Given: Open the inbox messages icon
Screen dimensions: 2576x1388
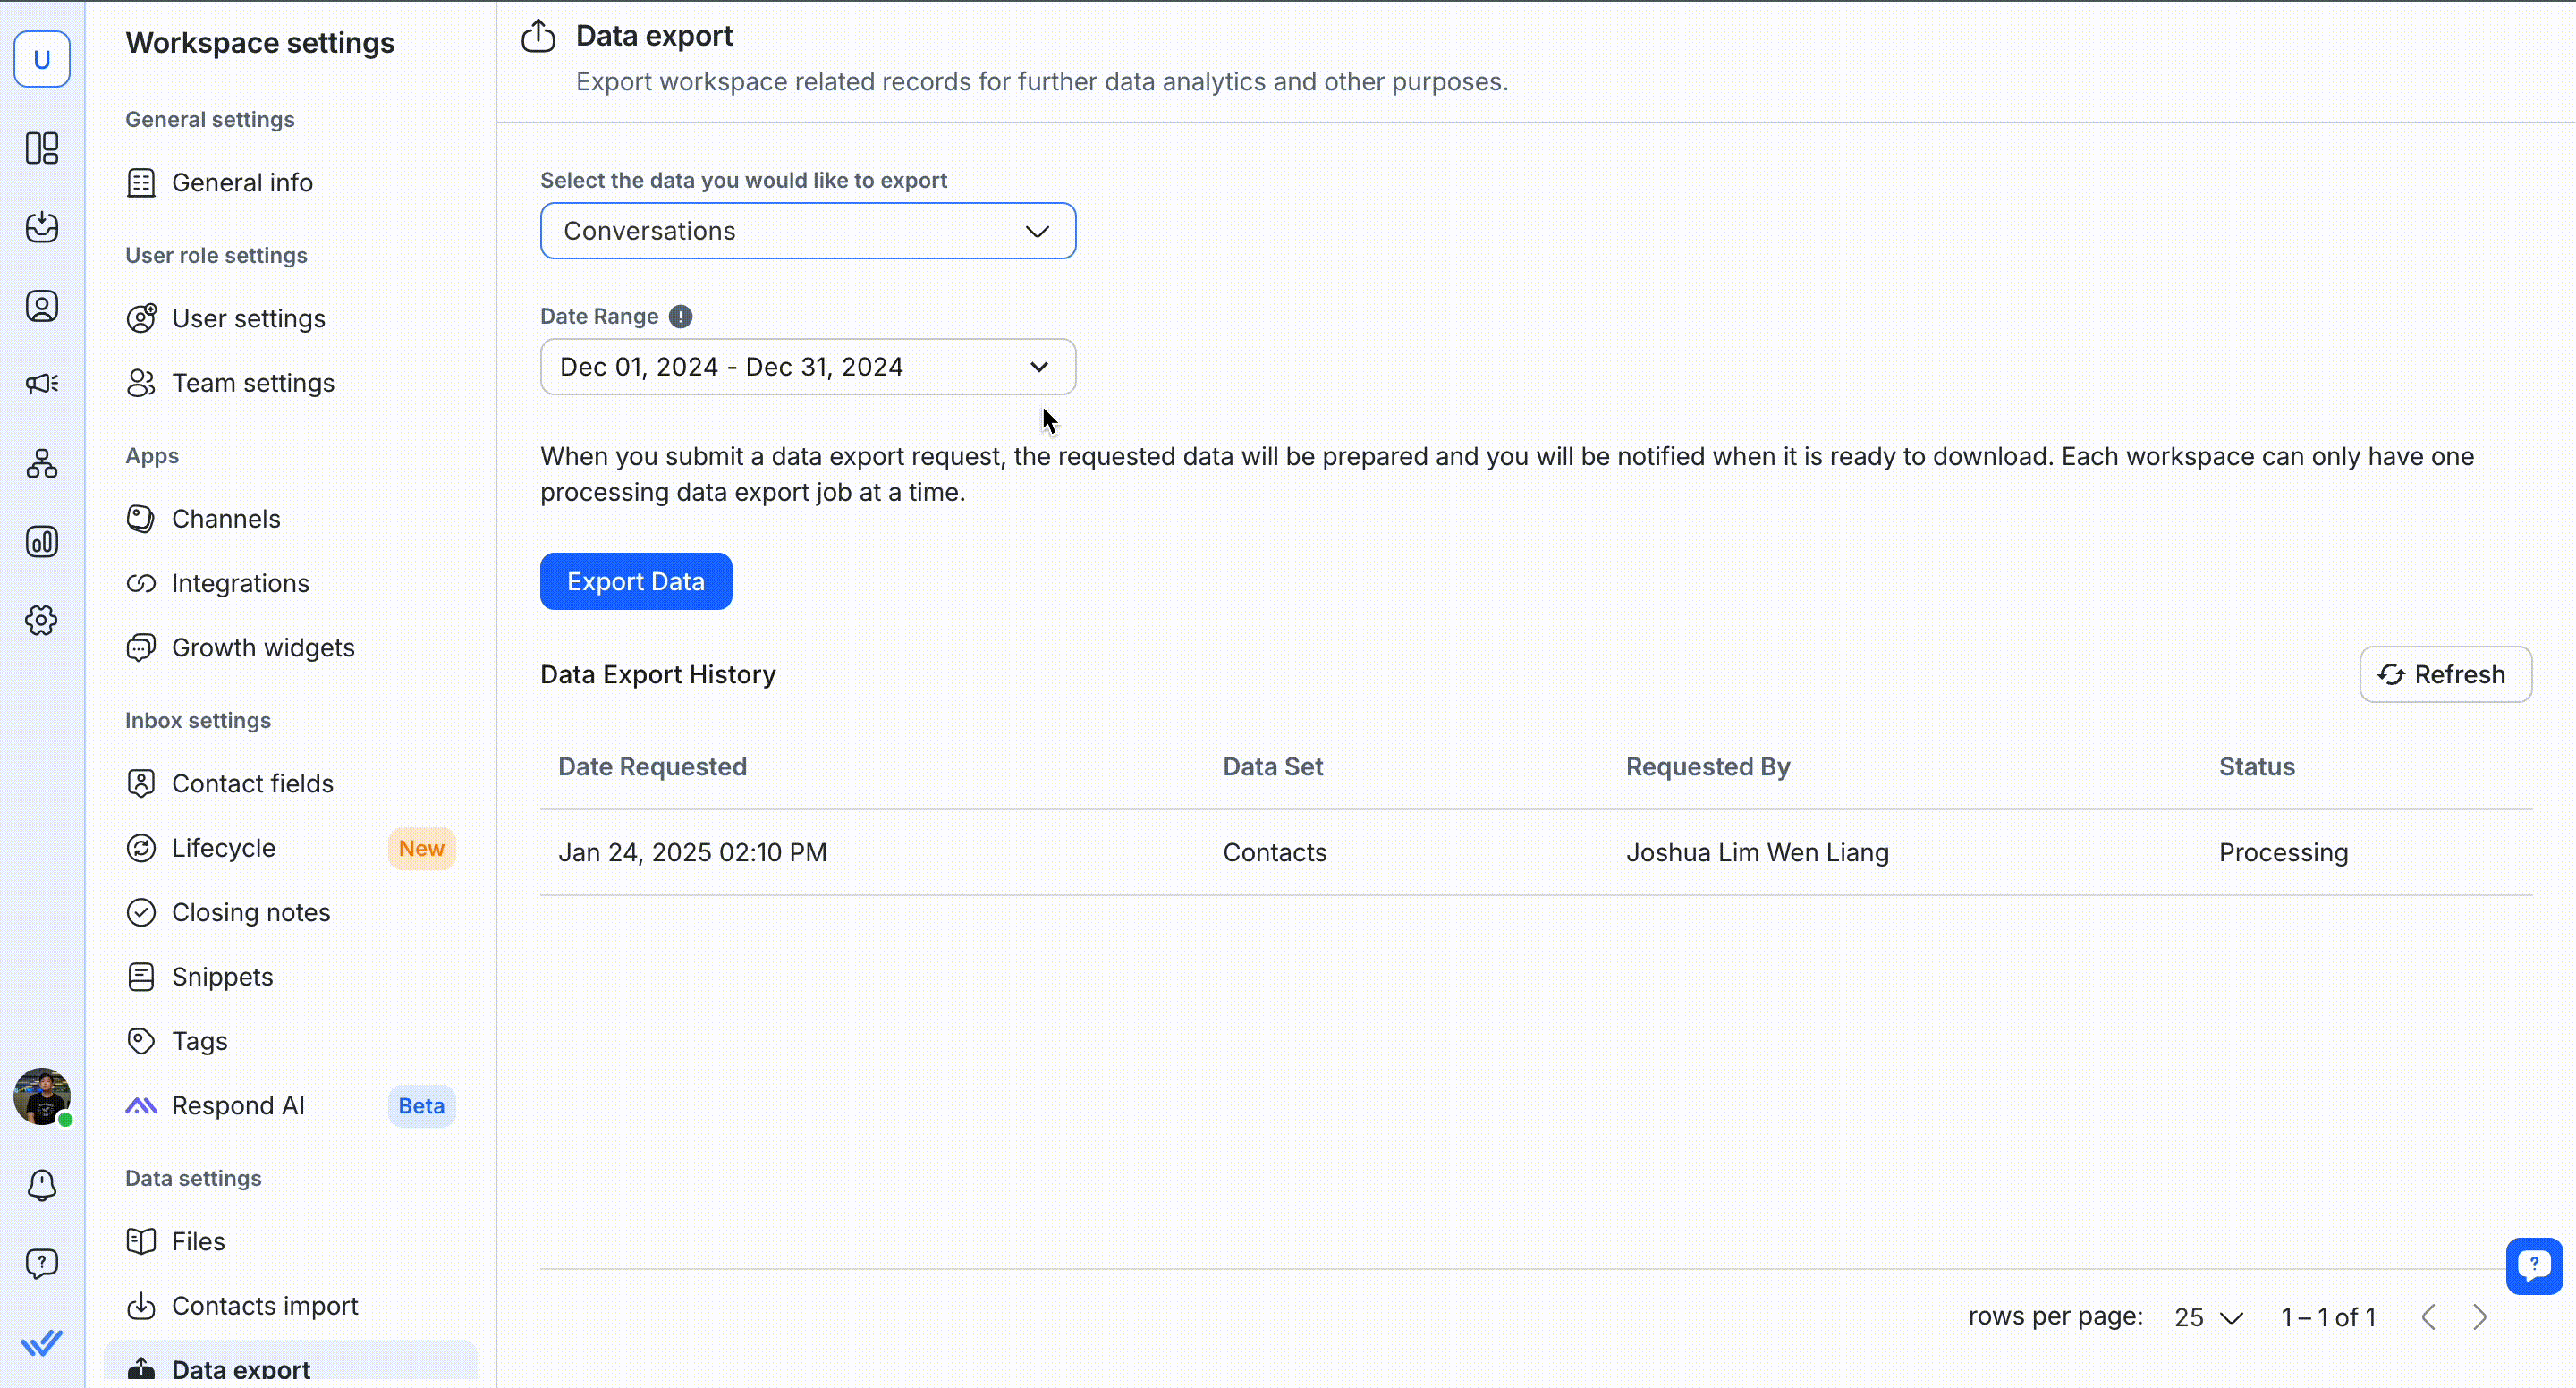Looking at the screenshot, I should click(x=42, y=227).
